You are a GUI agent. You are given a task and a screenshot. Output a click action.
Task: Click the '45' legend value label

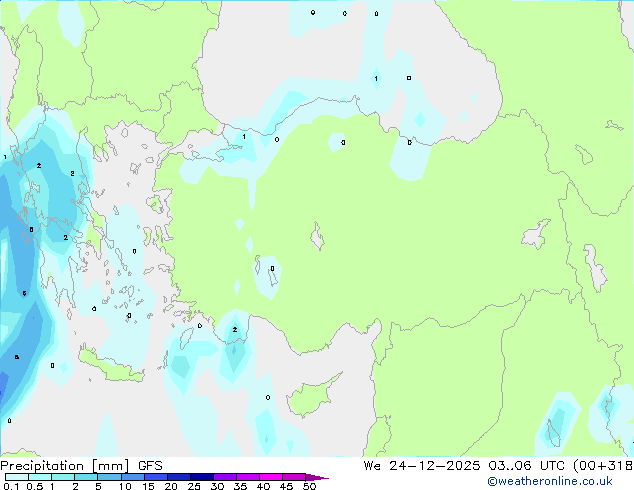point(286,486)
